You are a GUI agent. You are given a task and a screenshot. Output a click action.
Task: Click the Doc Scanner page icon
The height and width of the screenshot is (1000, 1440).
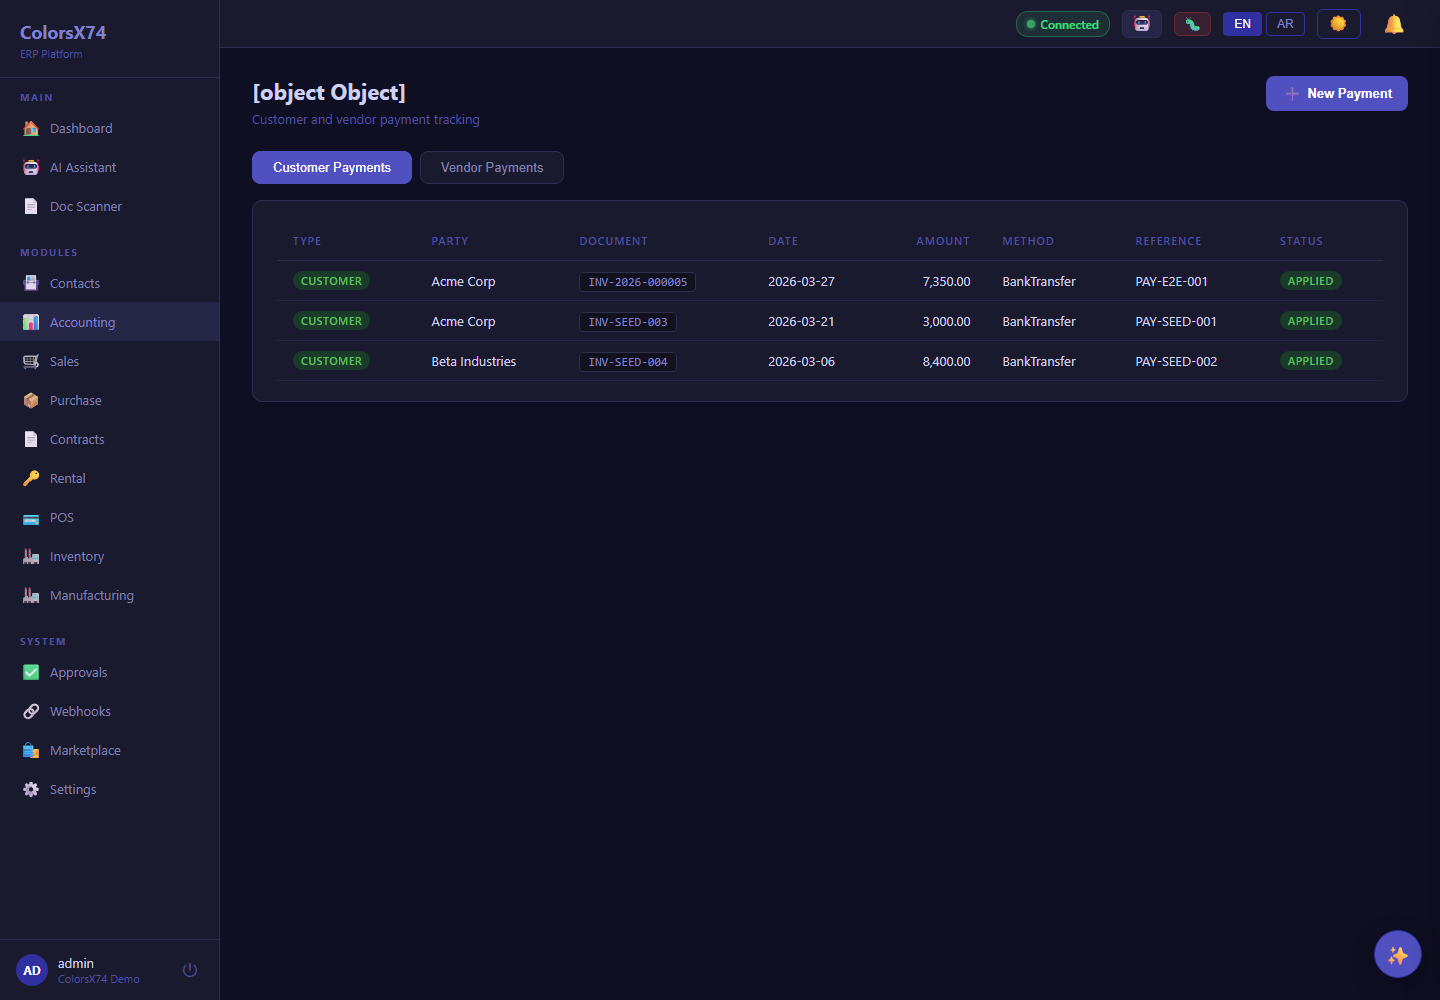(x=31, y=206)
